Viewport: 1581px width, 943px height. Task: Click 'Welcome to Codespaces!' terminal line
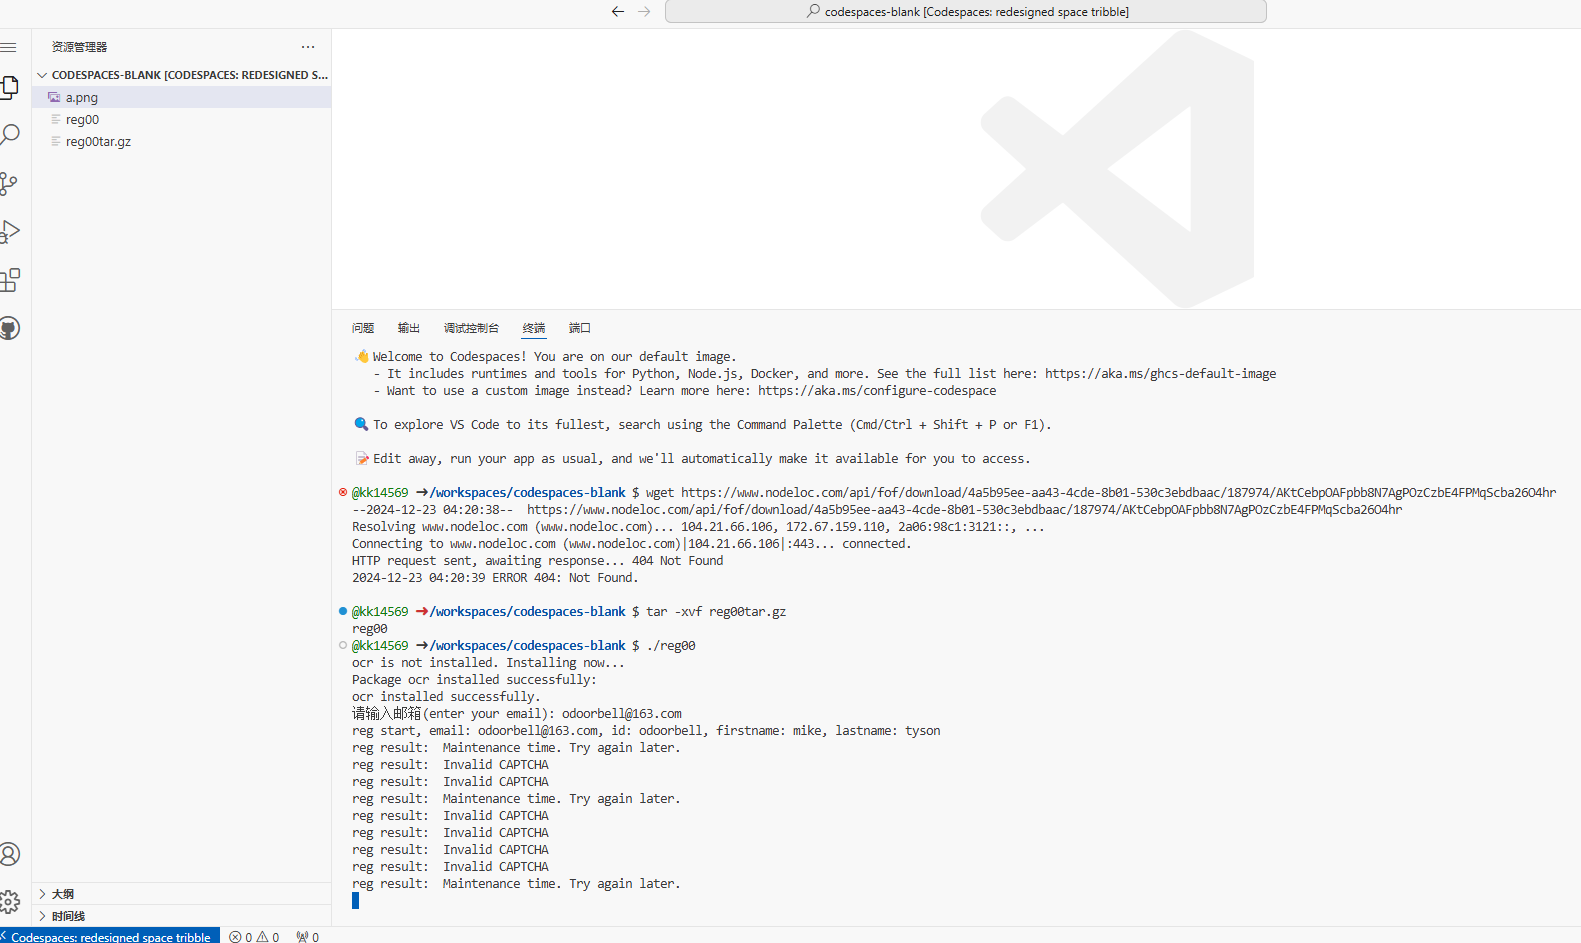545,357
